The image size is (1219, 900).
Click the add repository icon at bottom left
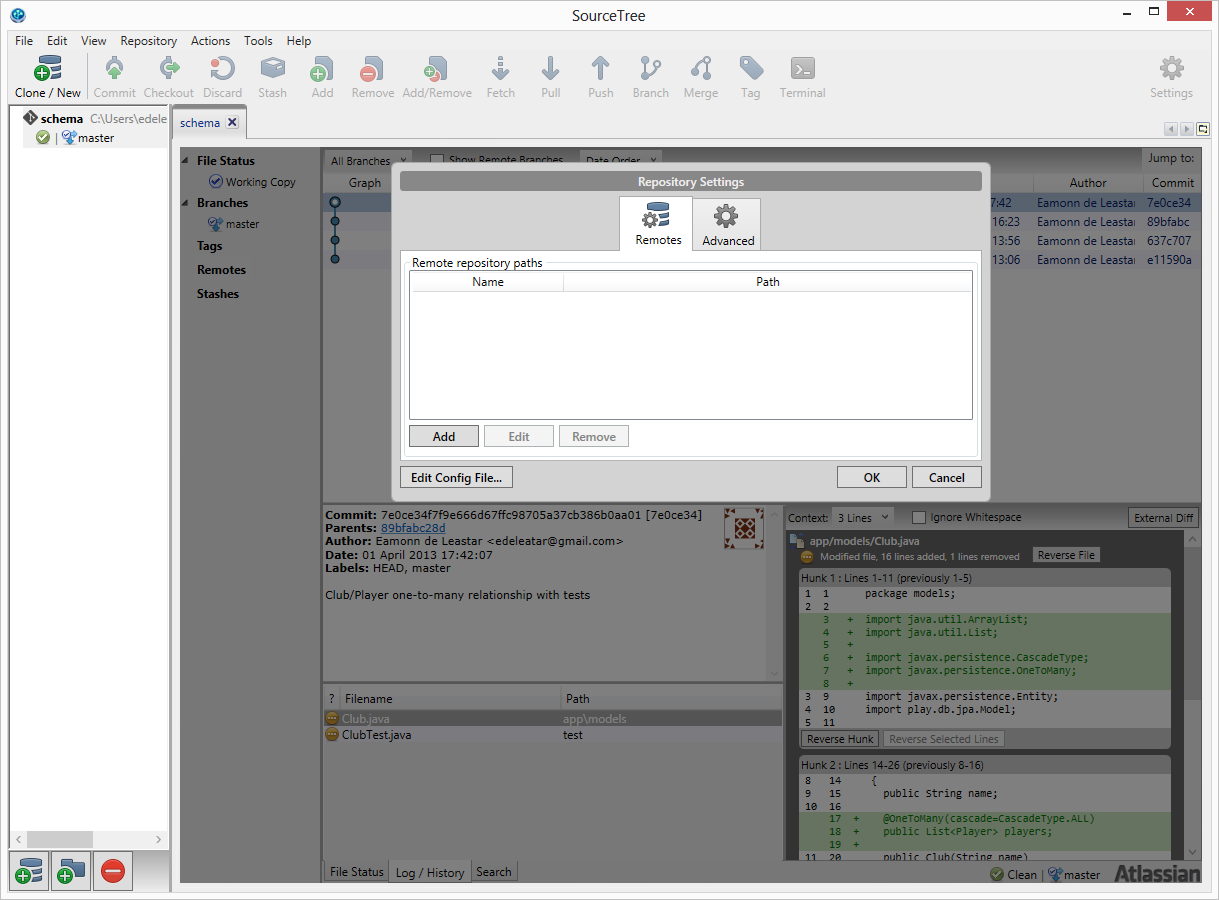(x=29, y=871)
